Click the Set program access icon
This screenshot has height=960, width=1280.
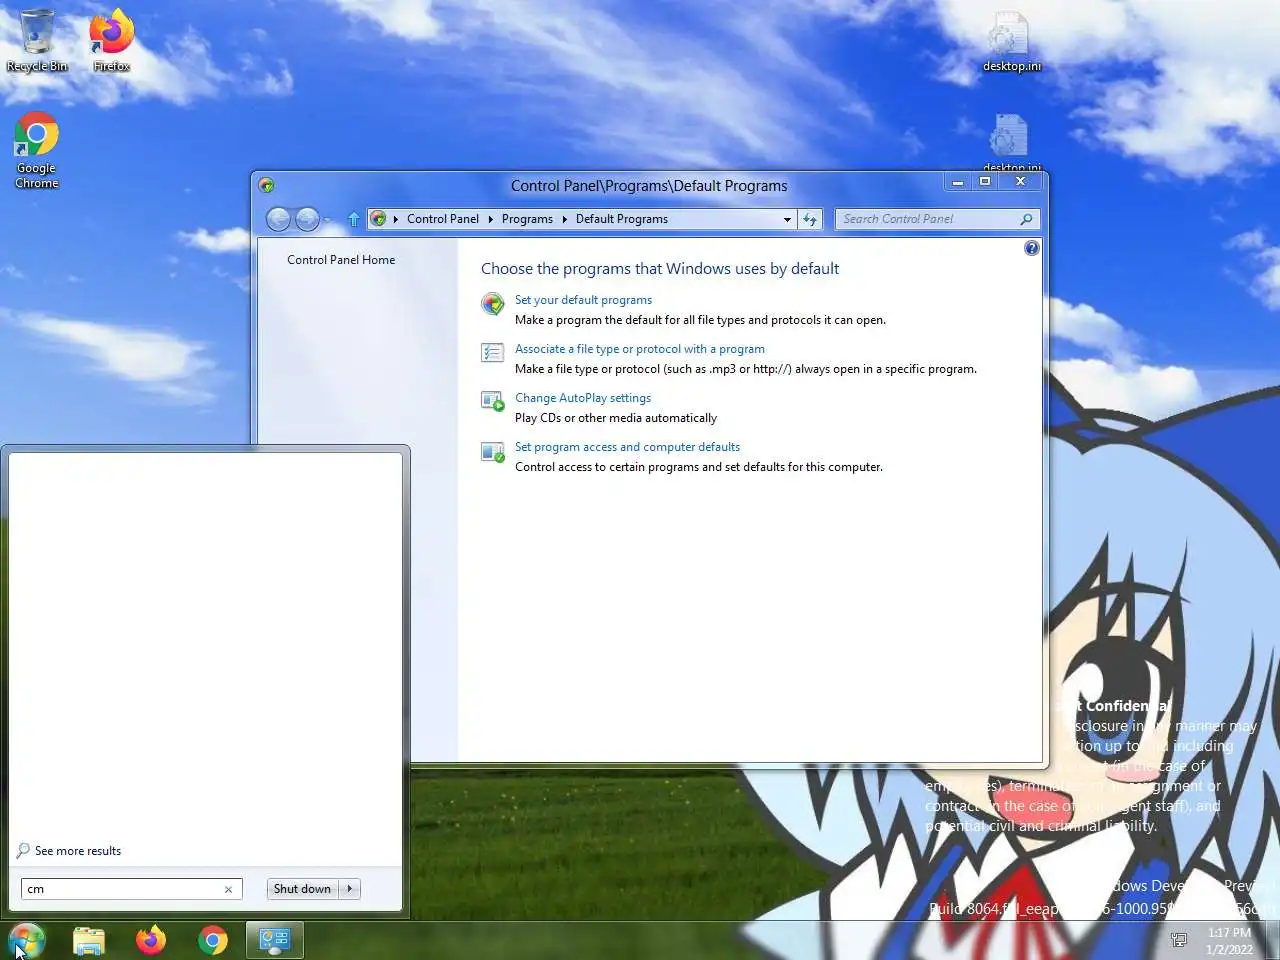(x=493, y=452)
